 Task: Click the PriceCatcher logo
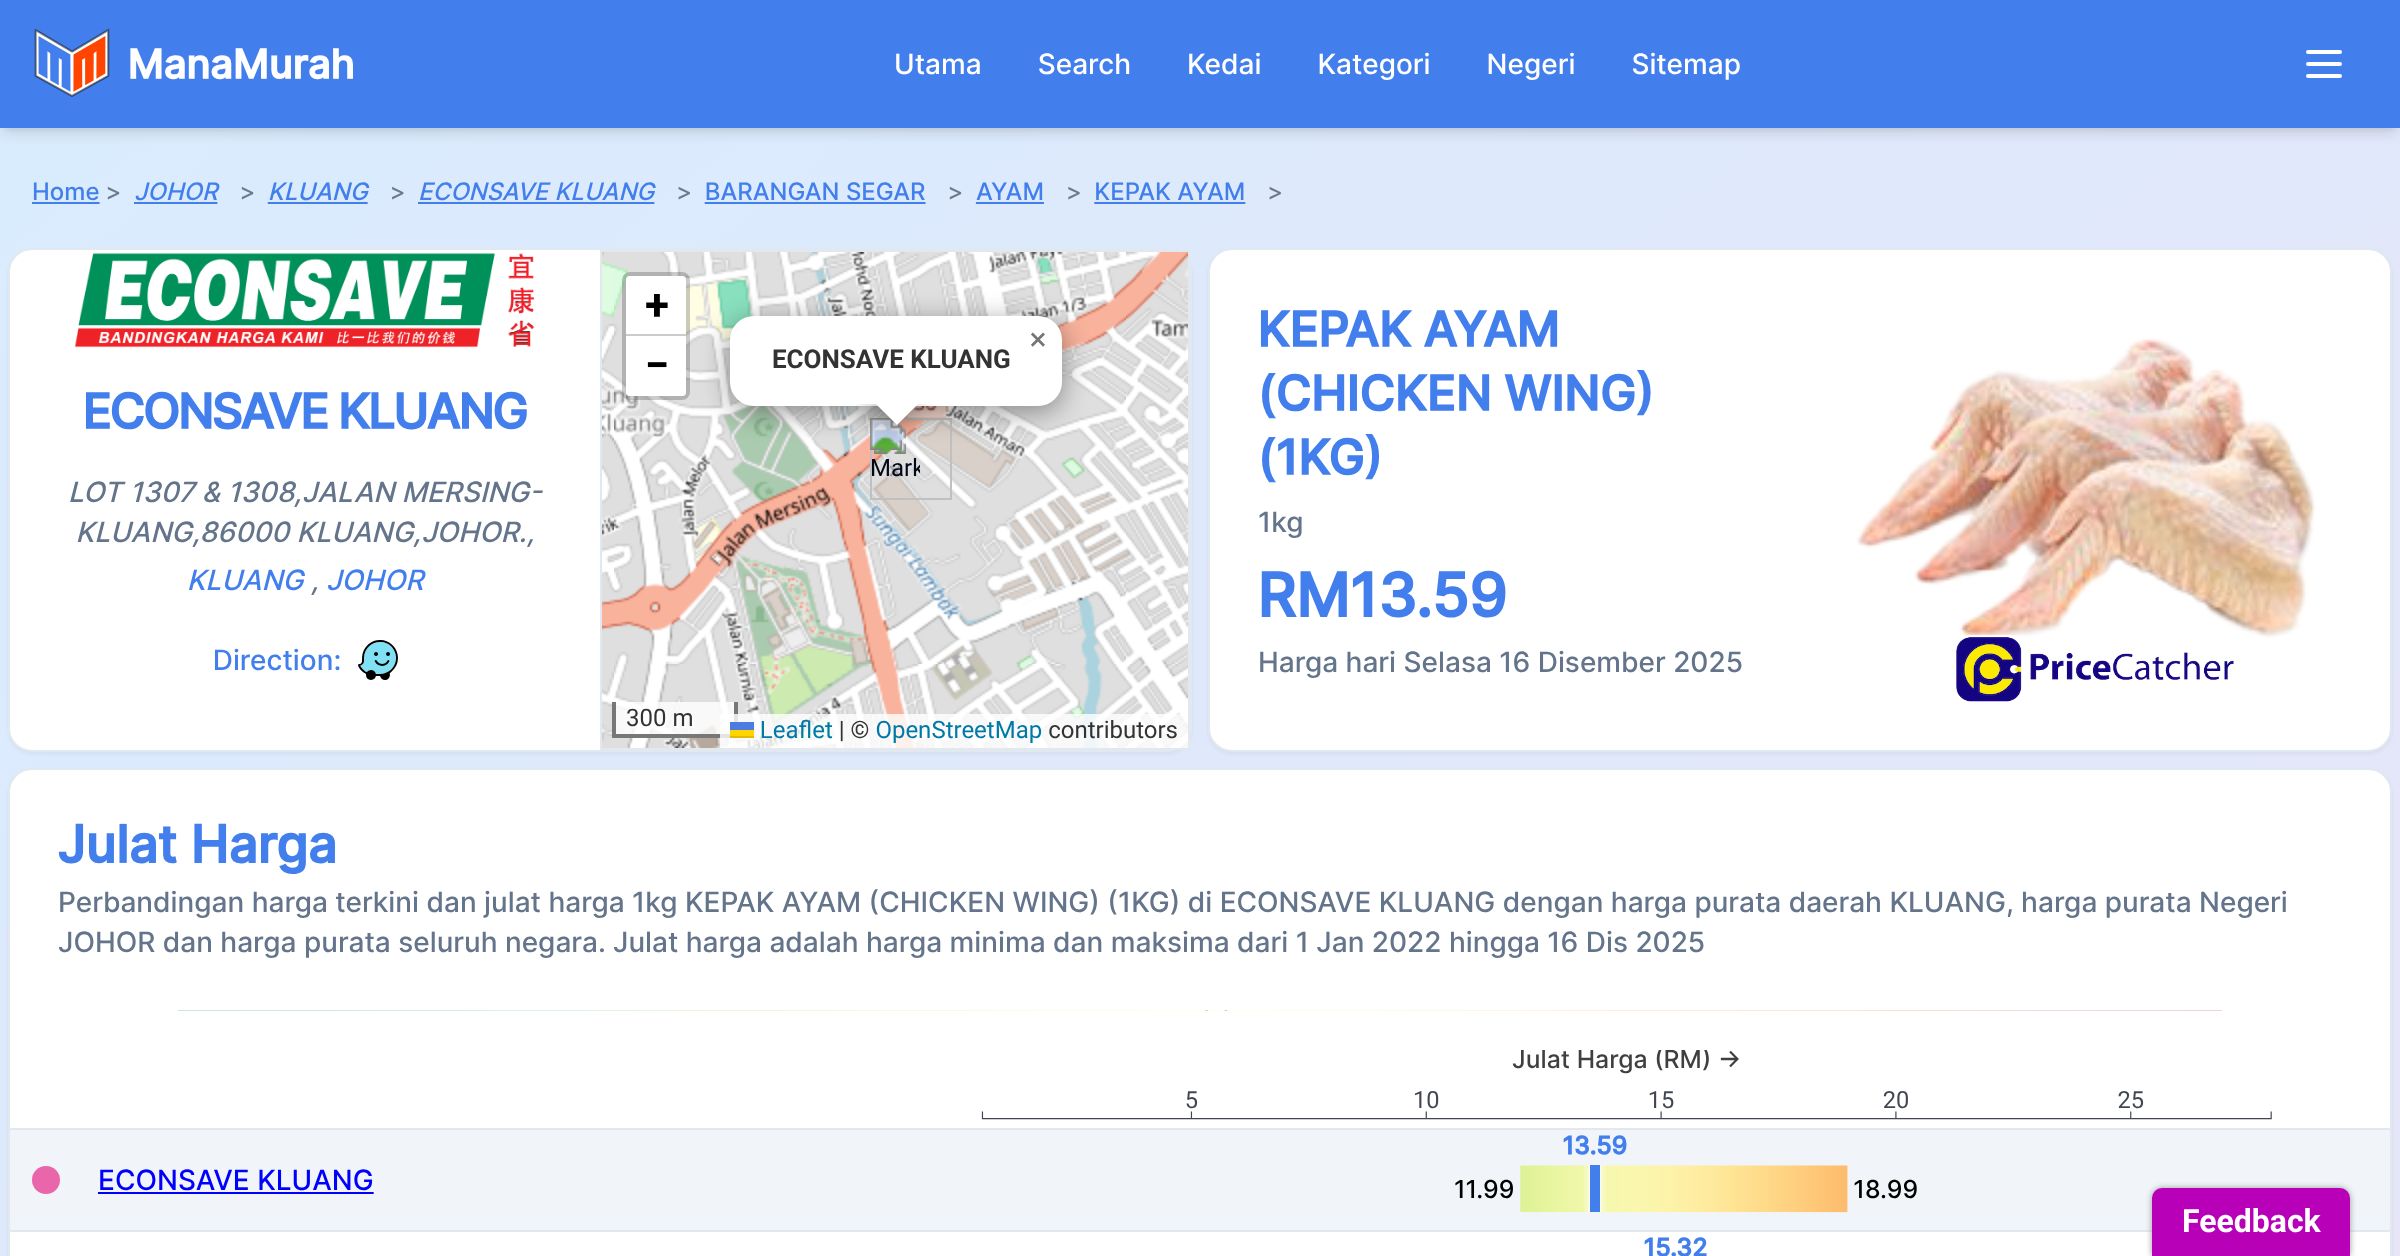(2094, 668)
